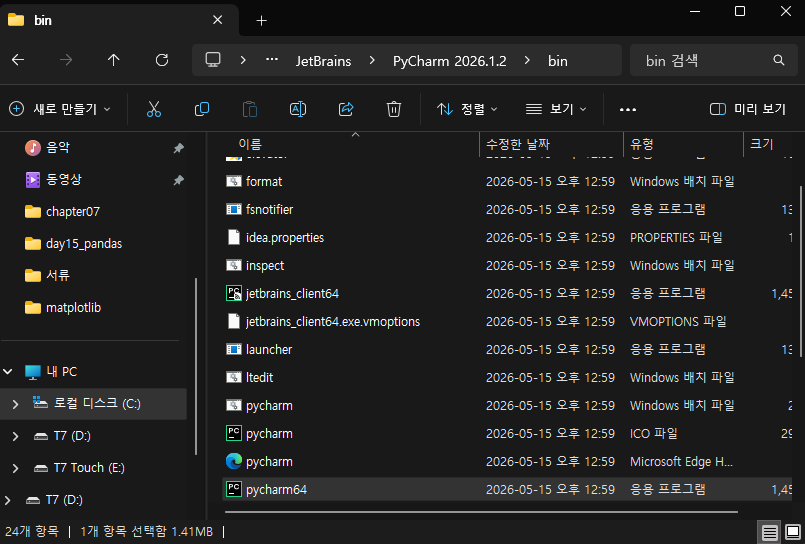Screen dimensions: 805x544
Task: Click the music 음악 folder icon
Action: pos(32,147)
